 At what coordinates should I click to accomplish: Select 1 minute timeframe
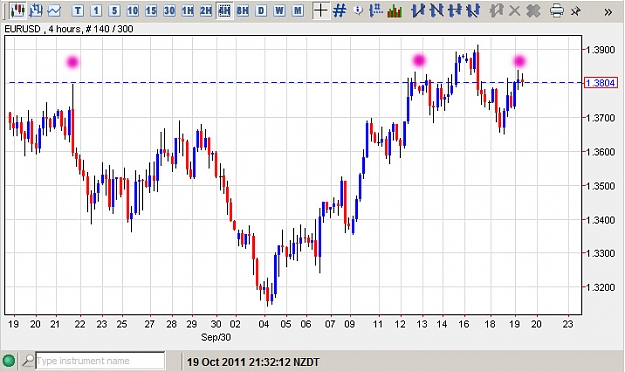pos(96,11)
